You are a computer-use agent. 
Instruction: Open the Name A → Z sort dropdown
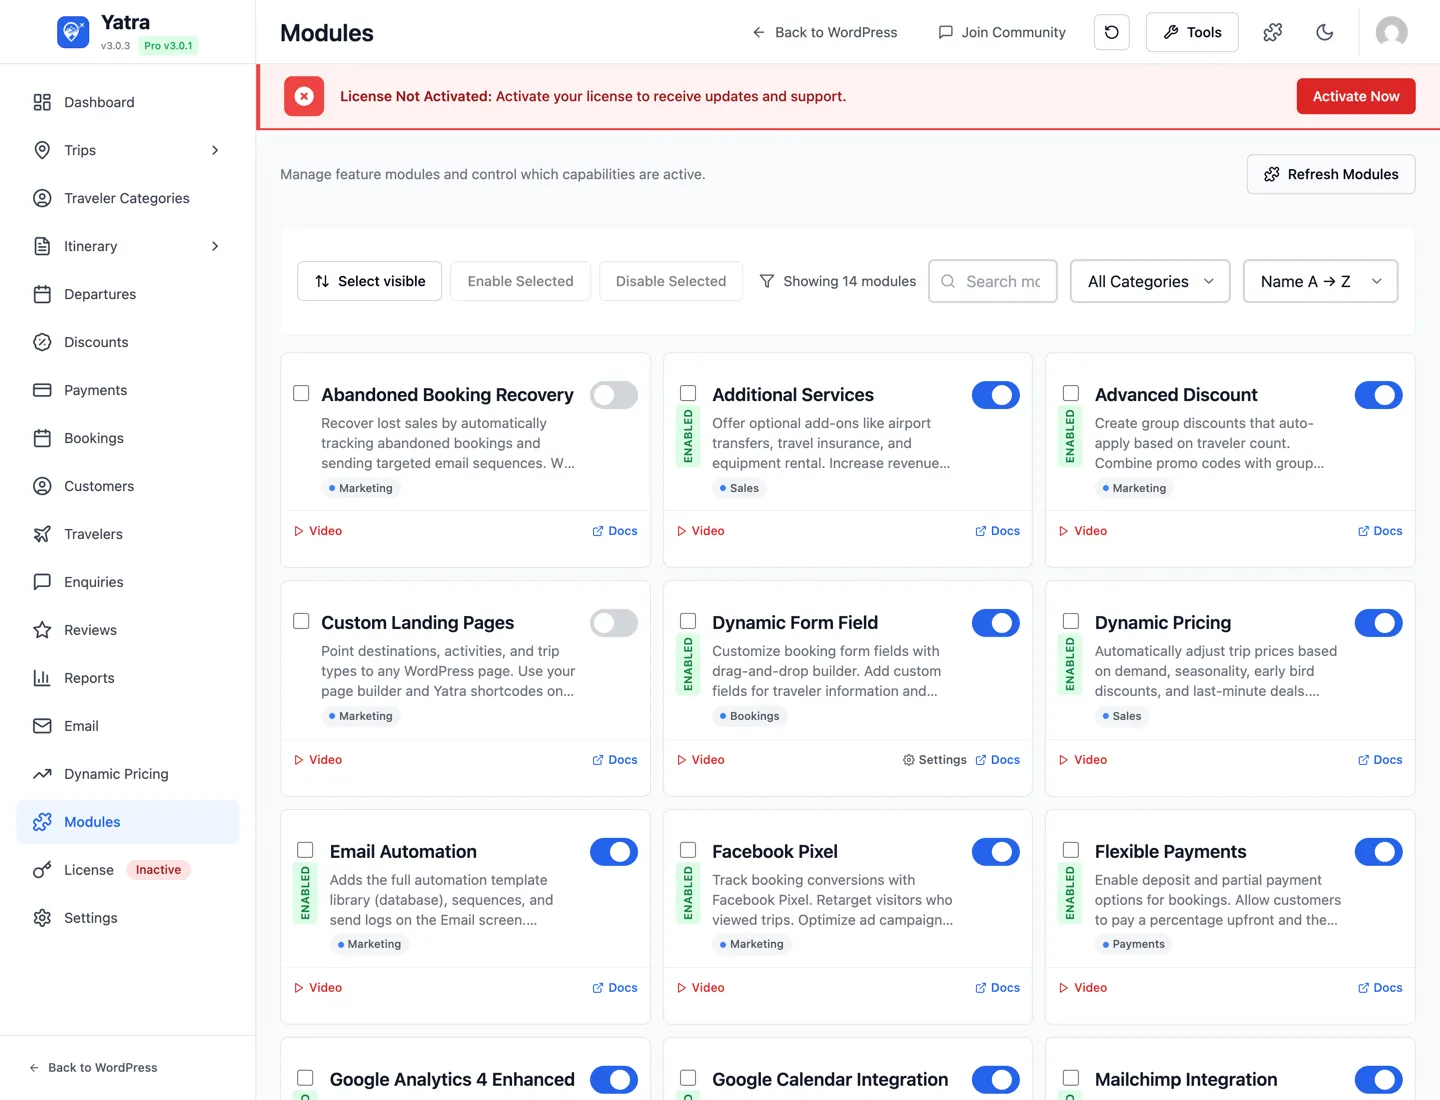click(x=1320, y=281)
